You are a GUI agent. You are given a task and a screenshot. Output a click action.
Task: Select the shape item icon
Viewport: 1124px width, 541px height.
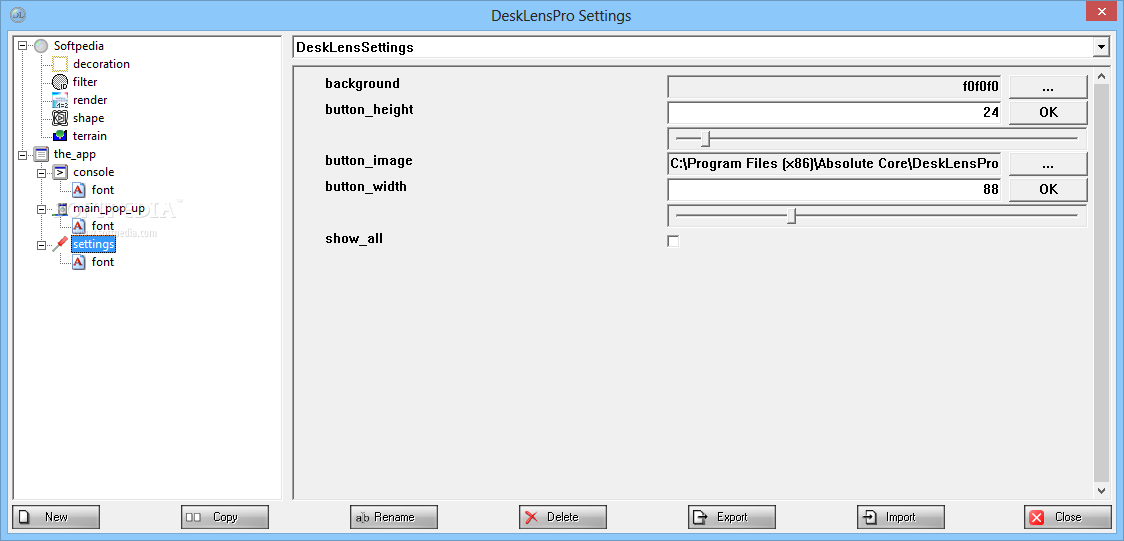coord(60,118)
